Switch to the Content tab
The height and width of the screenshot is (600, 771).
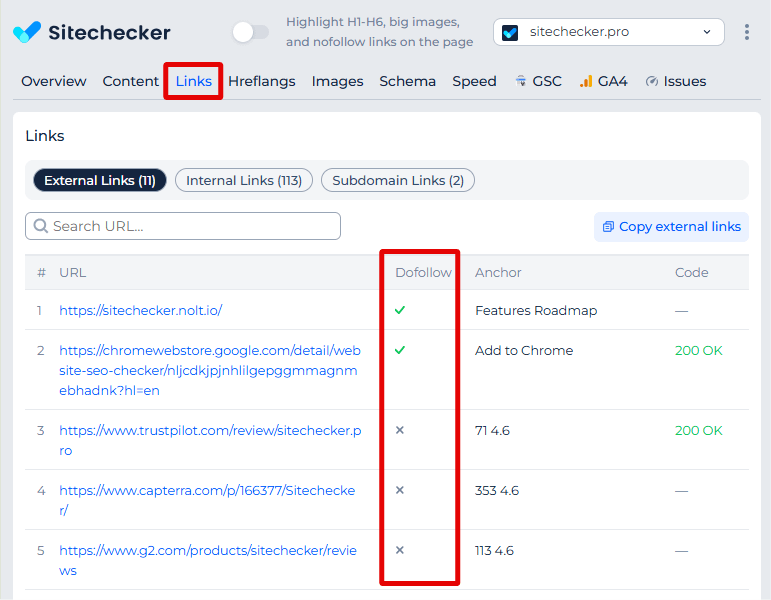tap(130, 81)
